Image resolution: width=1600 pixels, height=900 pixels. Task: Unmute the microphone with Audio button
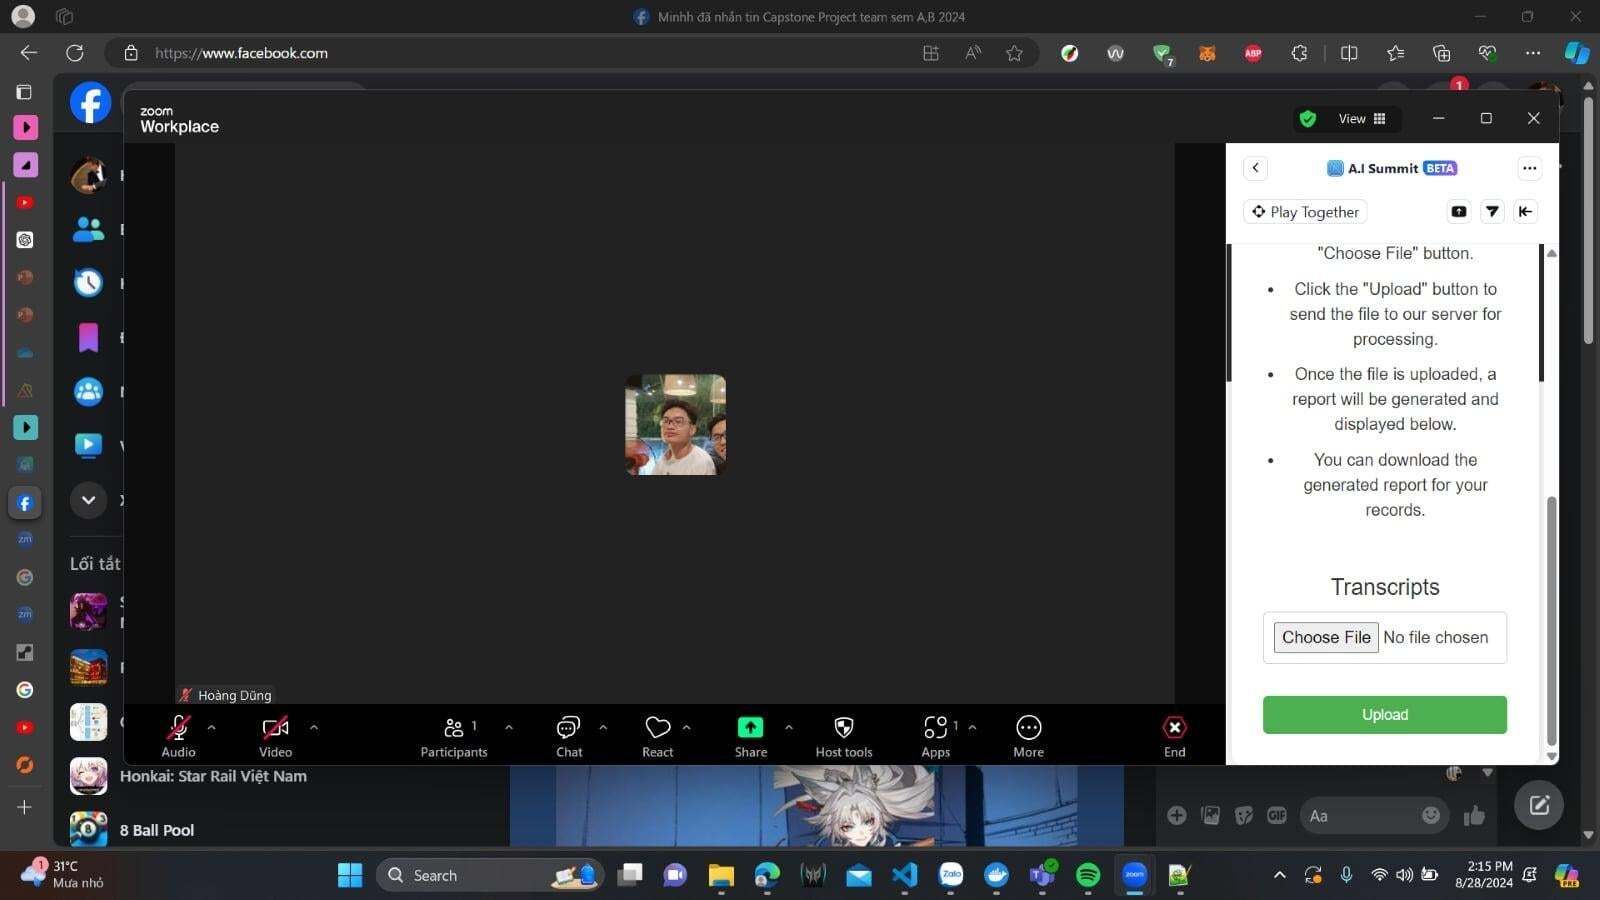pos(178,736)
